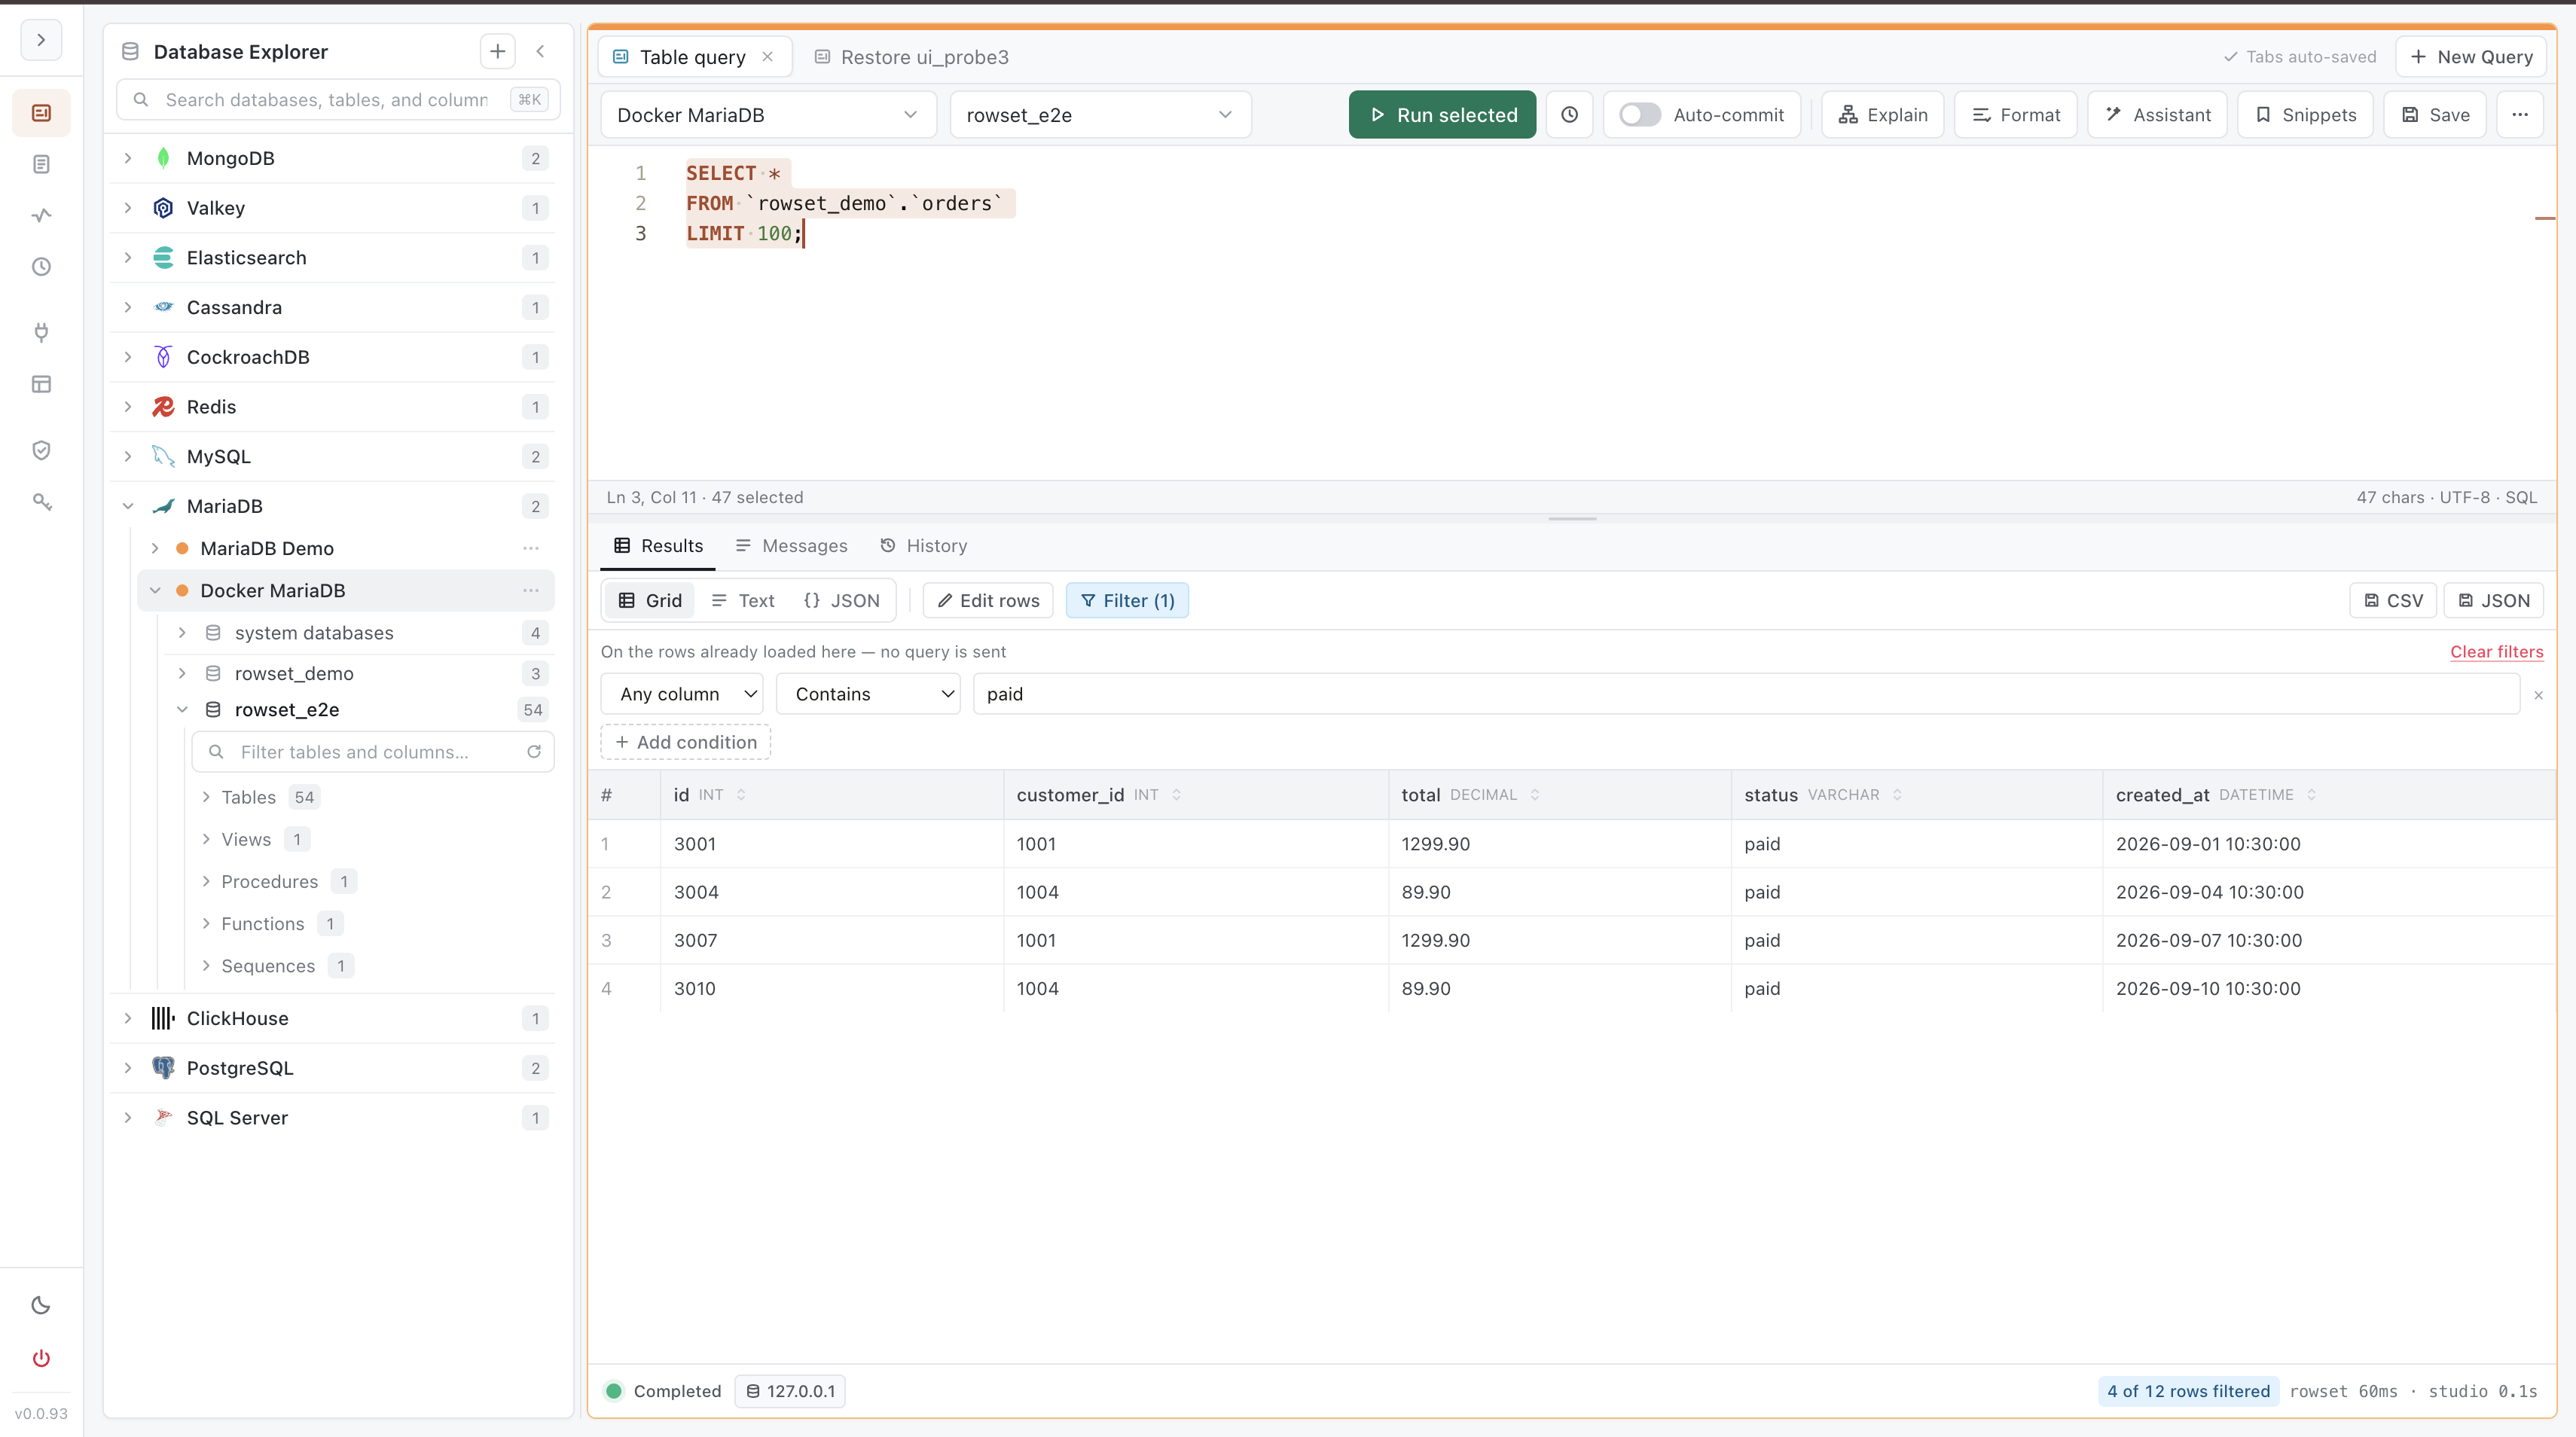Expand the ClickHouse group

click(x=128, y=1018)
